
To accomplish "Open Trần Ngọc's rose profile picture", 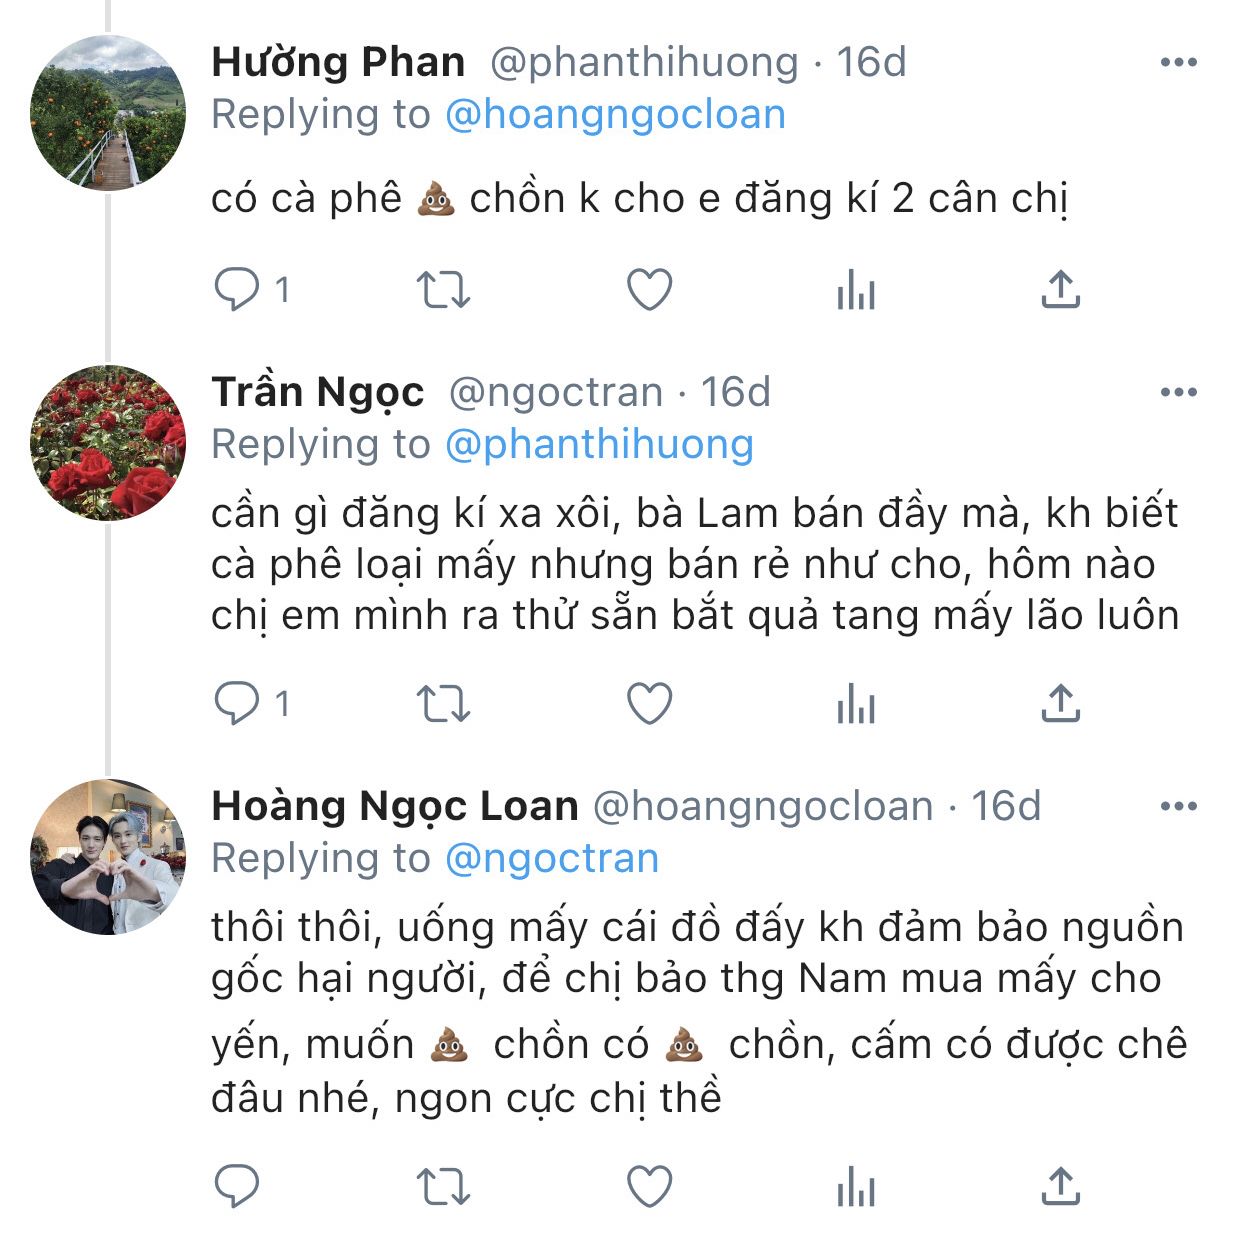I will tap(108, 442).
